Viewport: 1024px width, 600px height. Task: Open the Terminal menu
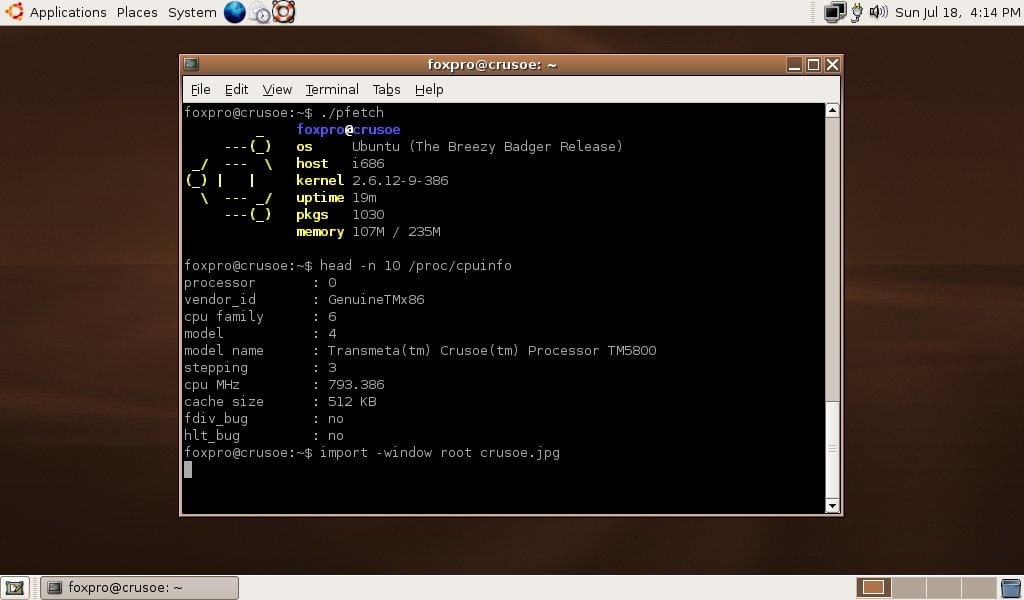tap(331, 89)
